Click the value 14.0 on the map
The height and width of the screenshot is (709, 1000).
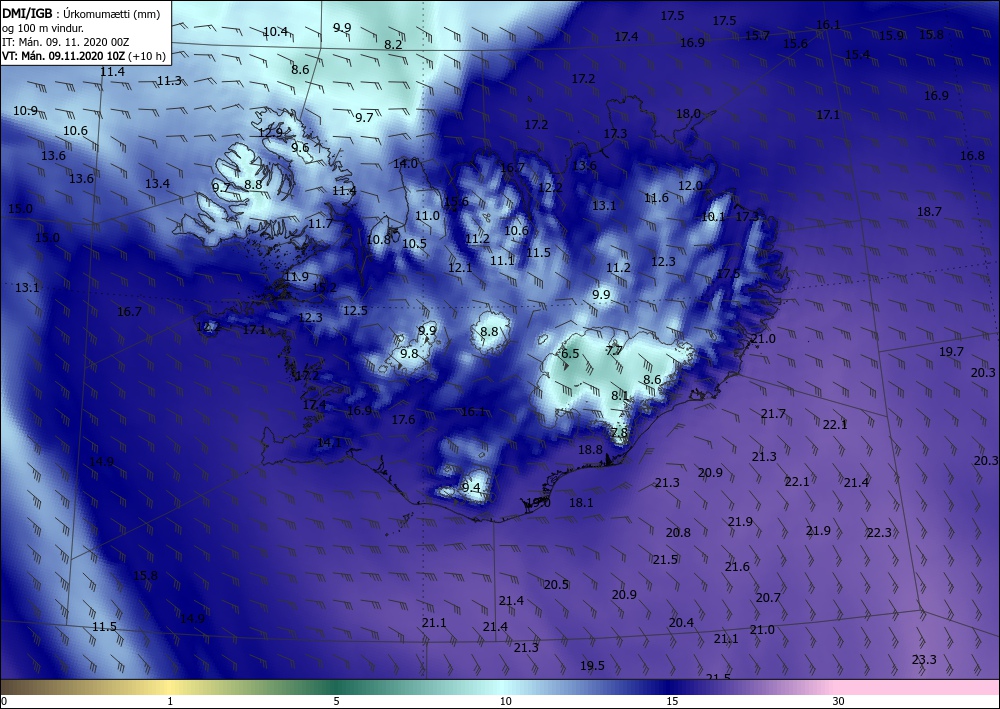pos(405,163)
